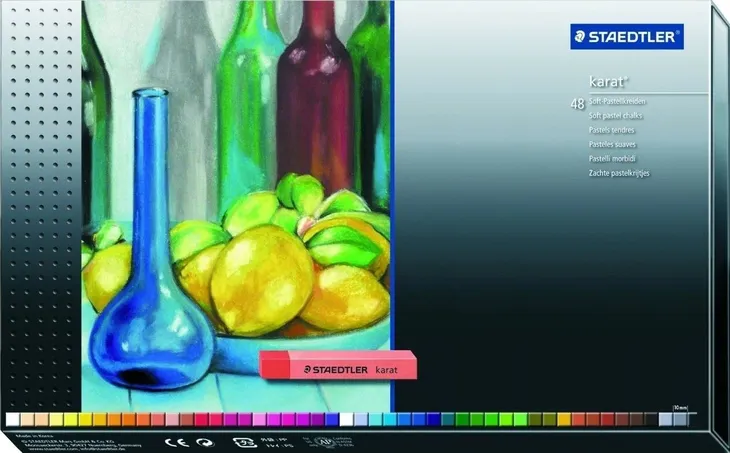Click the dark red bottle in the painting
The width and height of the screenshot is (730, 453).
[x=315, y=98]
